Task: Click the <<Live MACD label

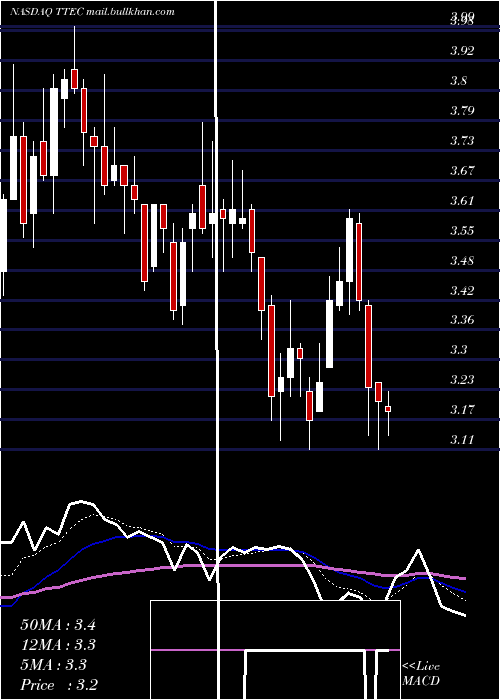Action: (421, 673)
